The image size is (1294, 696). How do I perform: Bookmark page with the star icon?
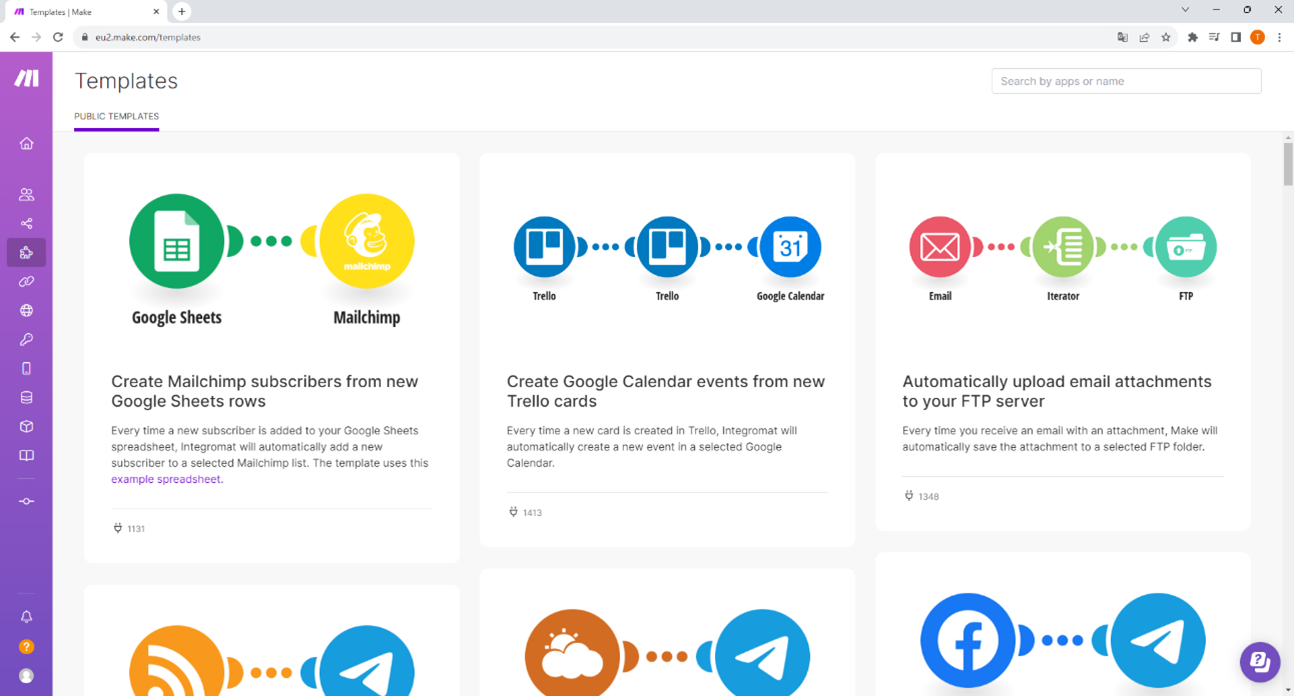[1166, 37]
